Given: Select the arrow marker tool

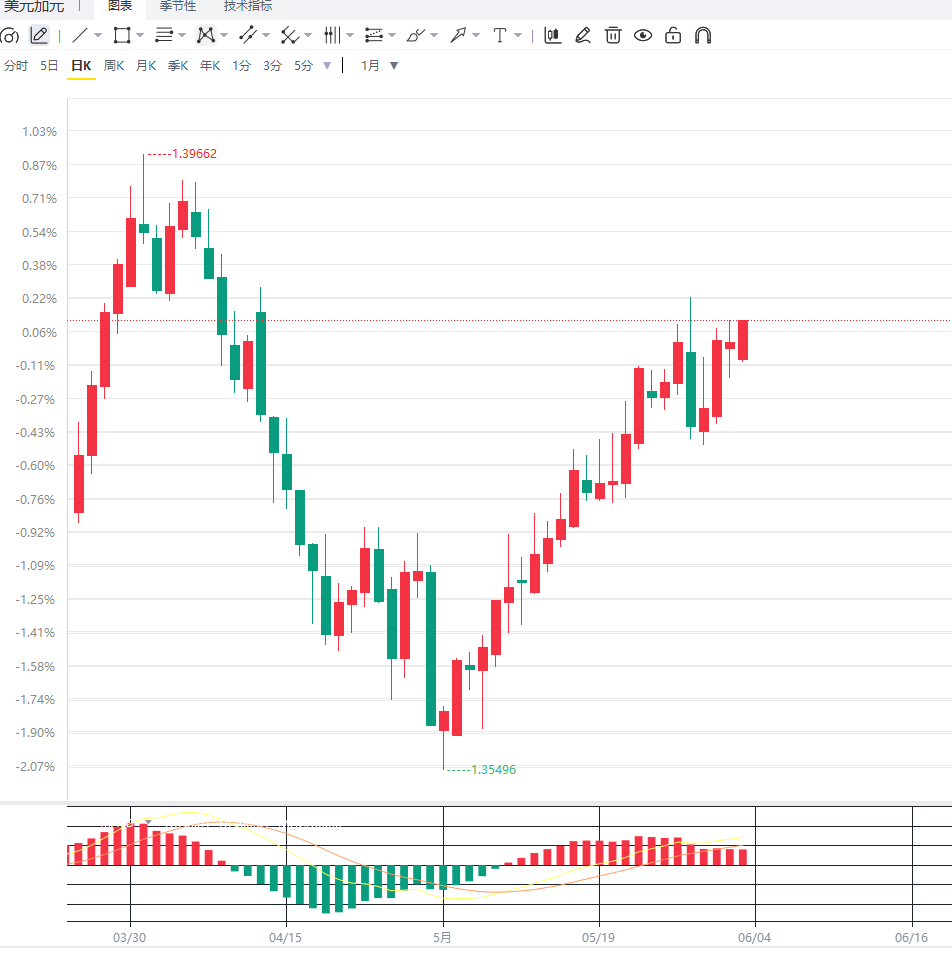Looking at the screenshot, I should [458, 35].
